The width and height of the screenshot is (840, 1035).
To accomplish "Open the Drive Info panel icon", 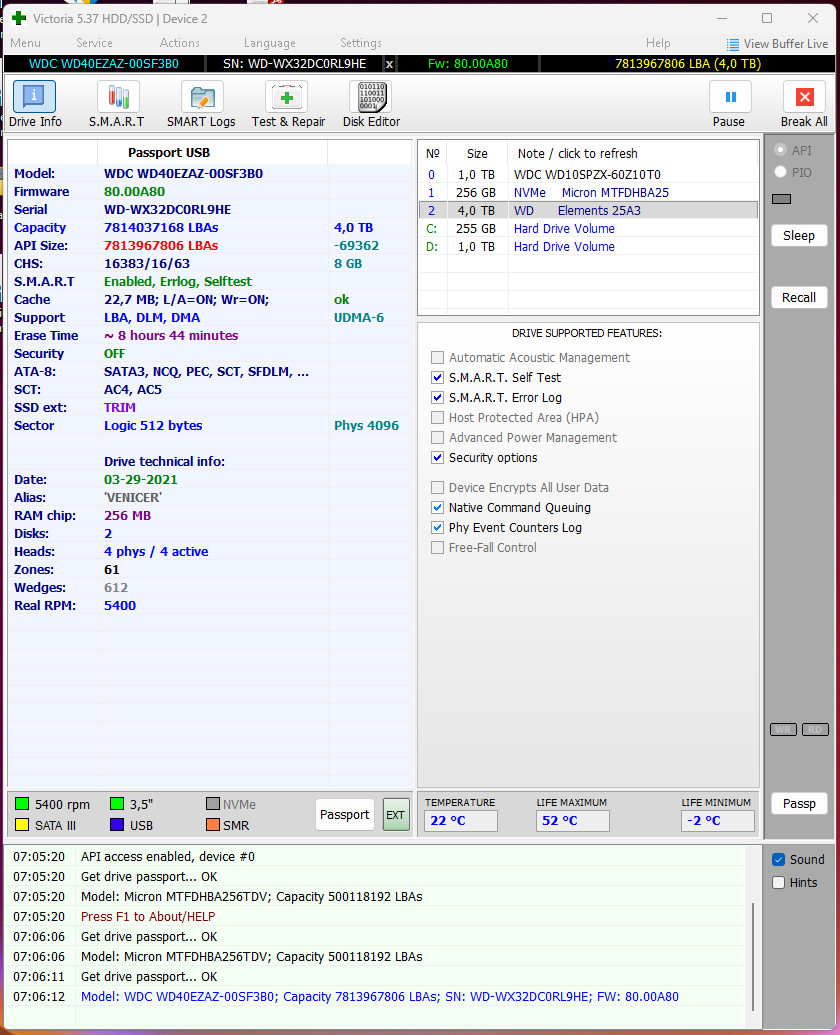I will (34, 97).
